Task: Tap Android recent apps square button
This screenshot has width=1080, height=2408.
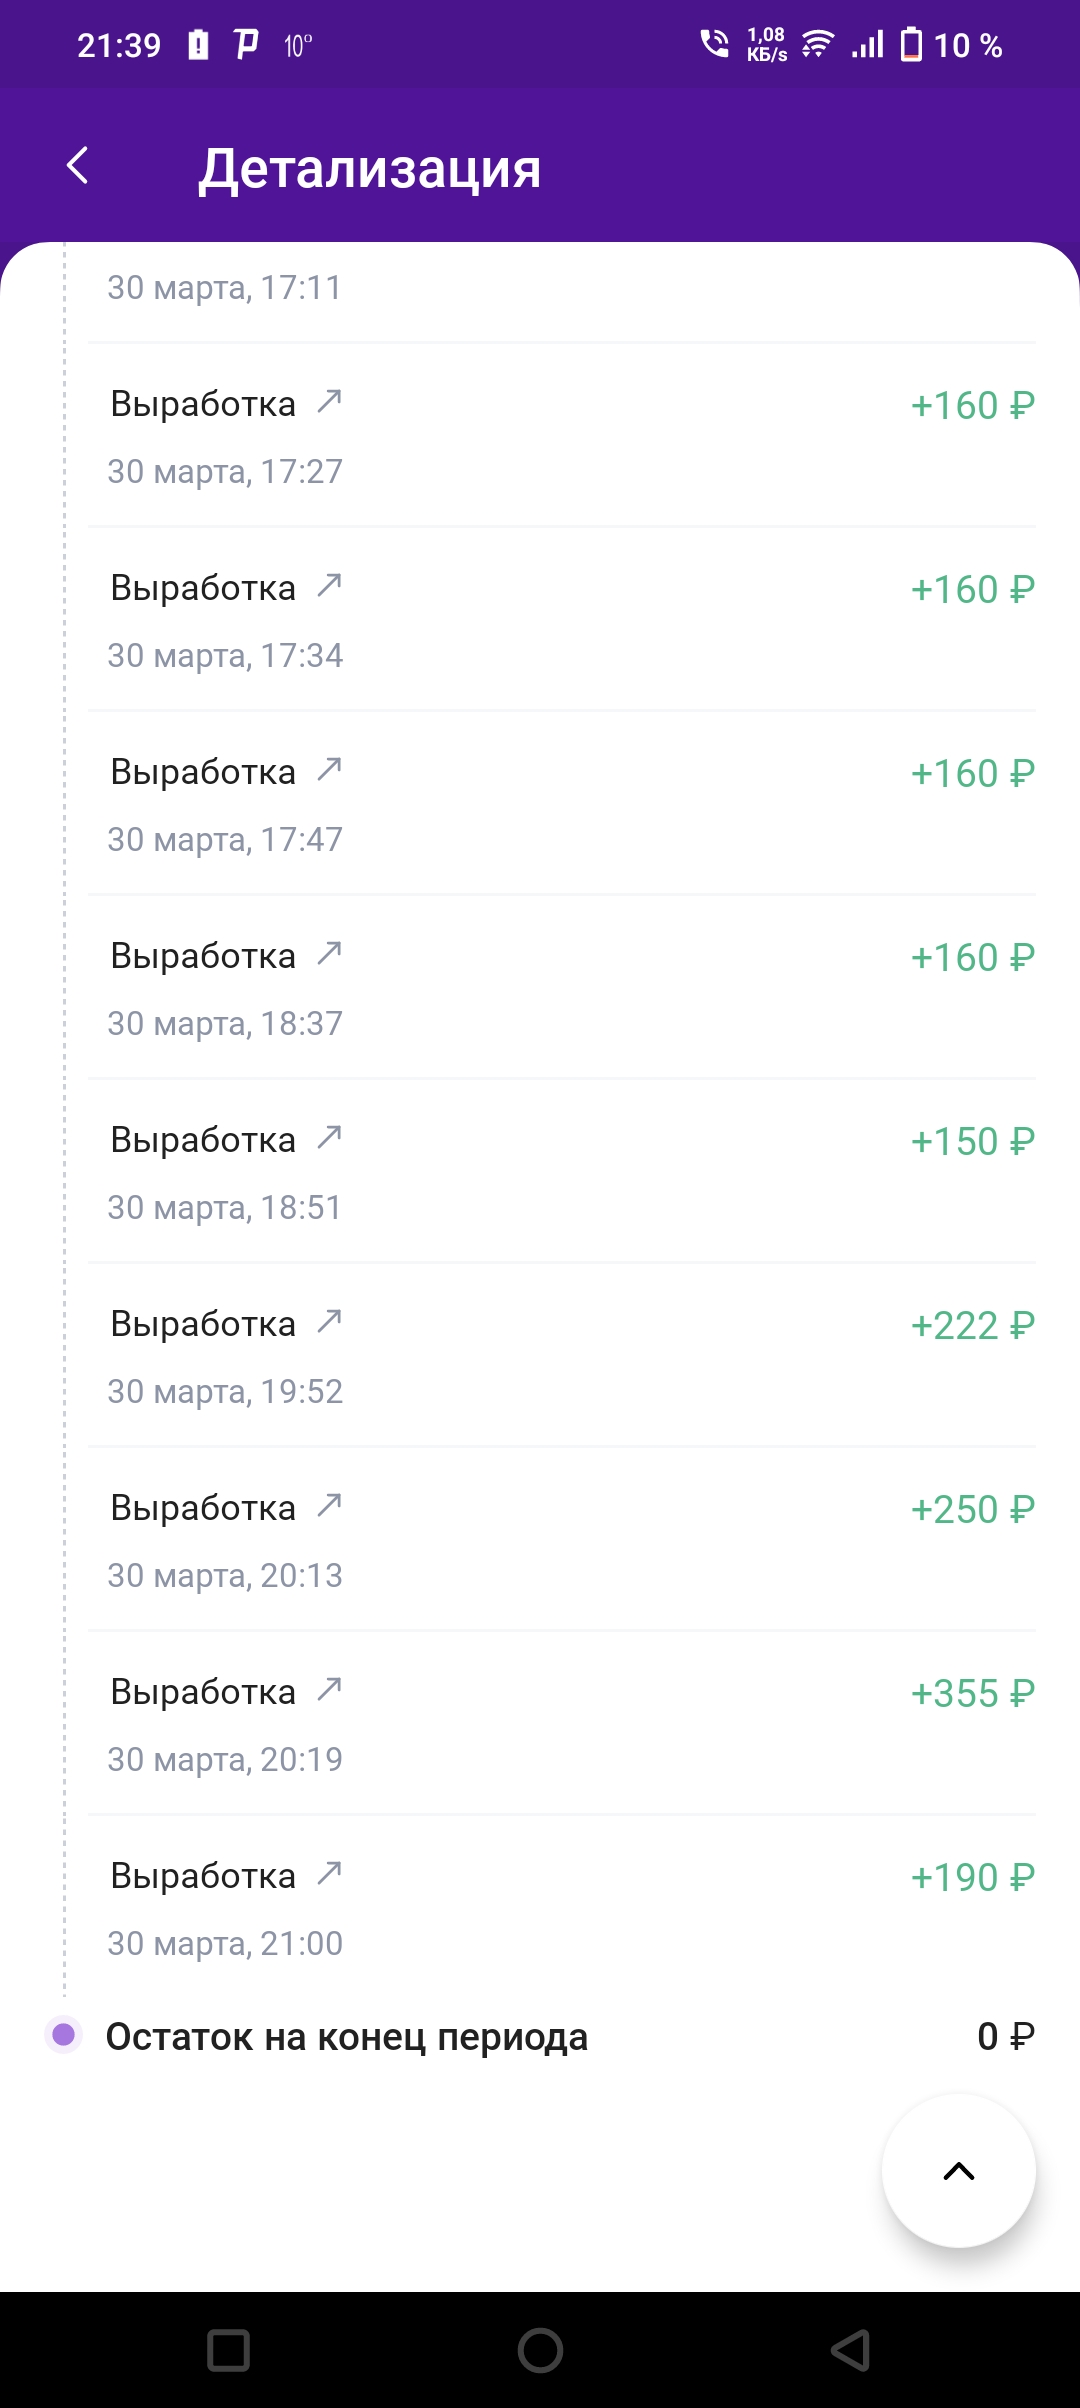Action: (x=228, y=2350)
